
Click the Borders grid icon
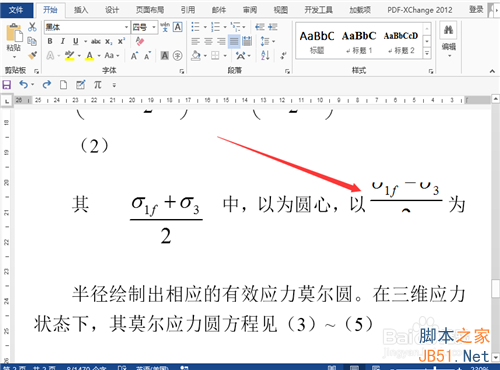[215, 55]
